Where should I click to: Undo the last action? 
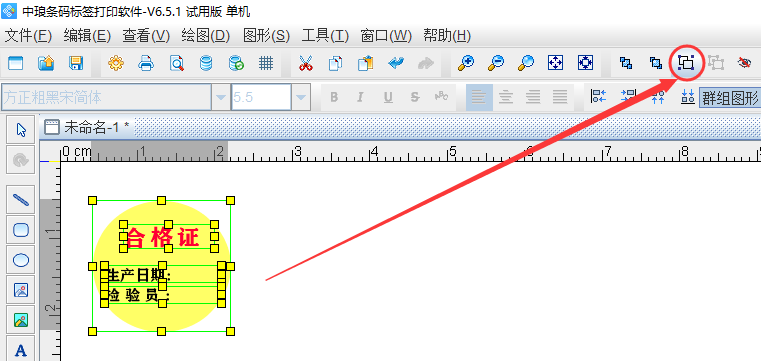coord(396,63)
